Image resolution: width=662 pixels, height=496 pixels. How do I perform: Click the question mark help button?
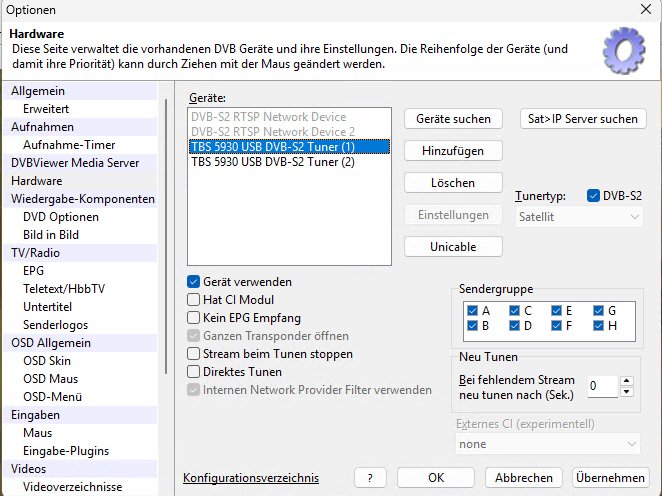click(x=370, y=478)
